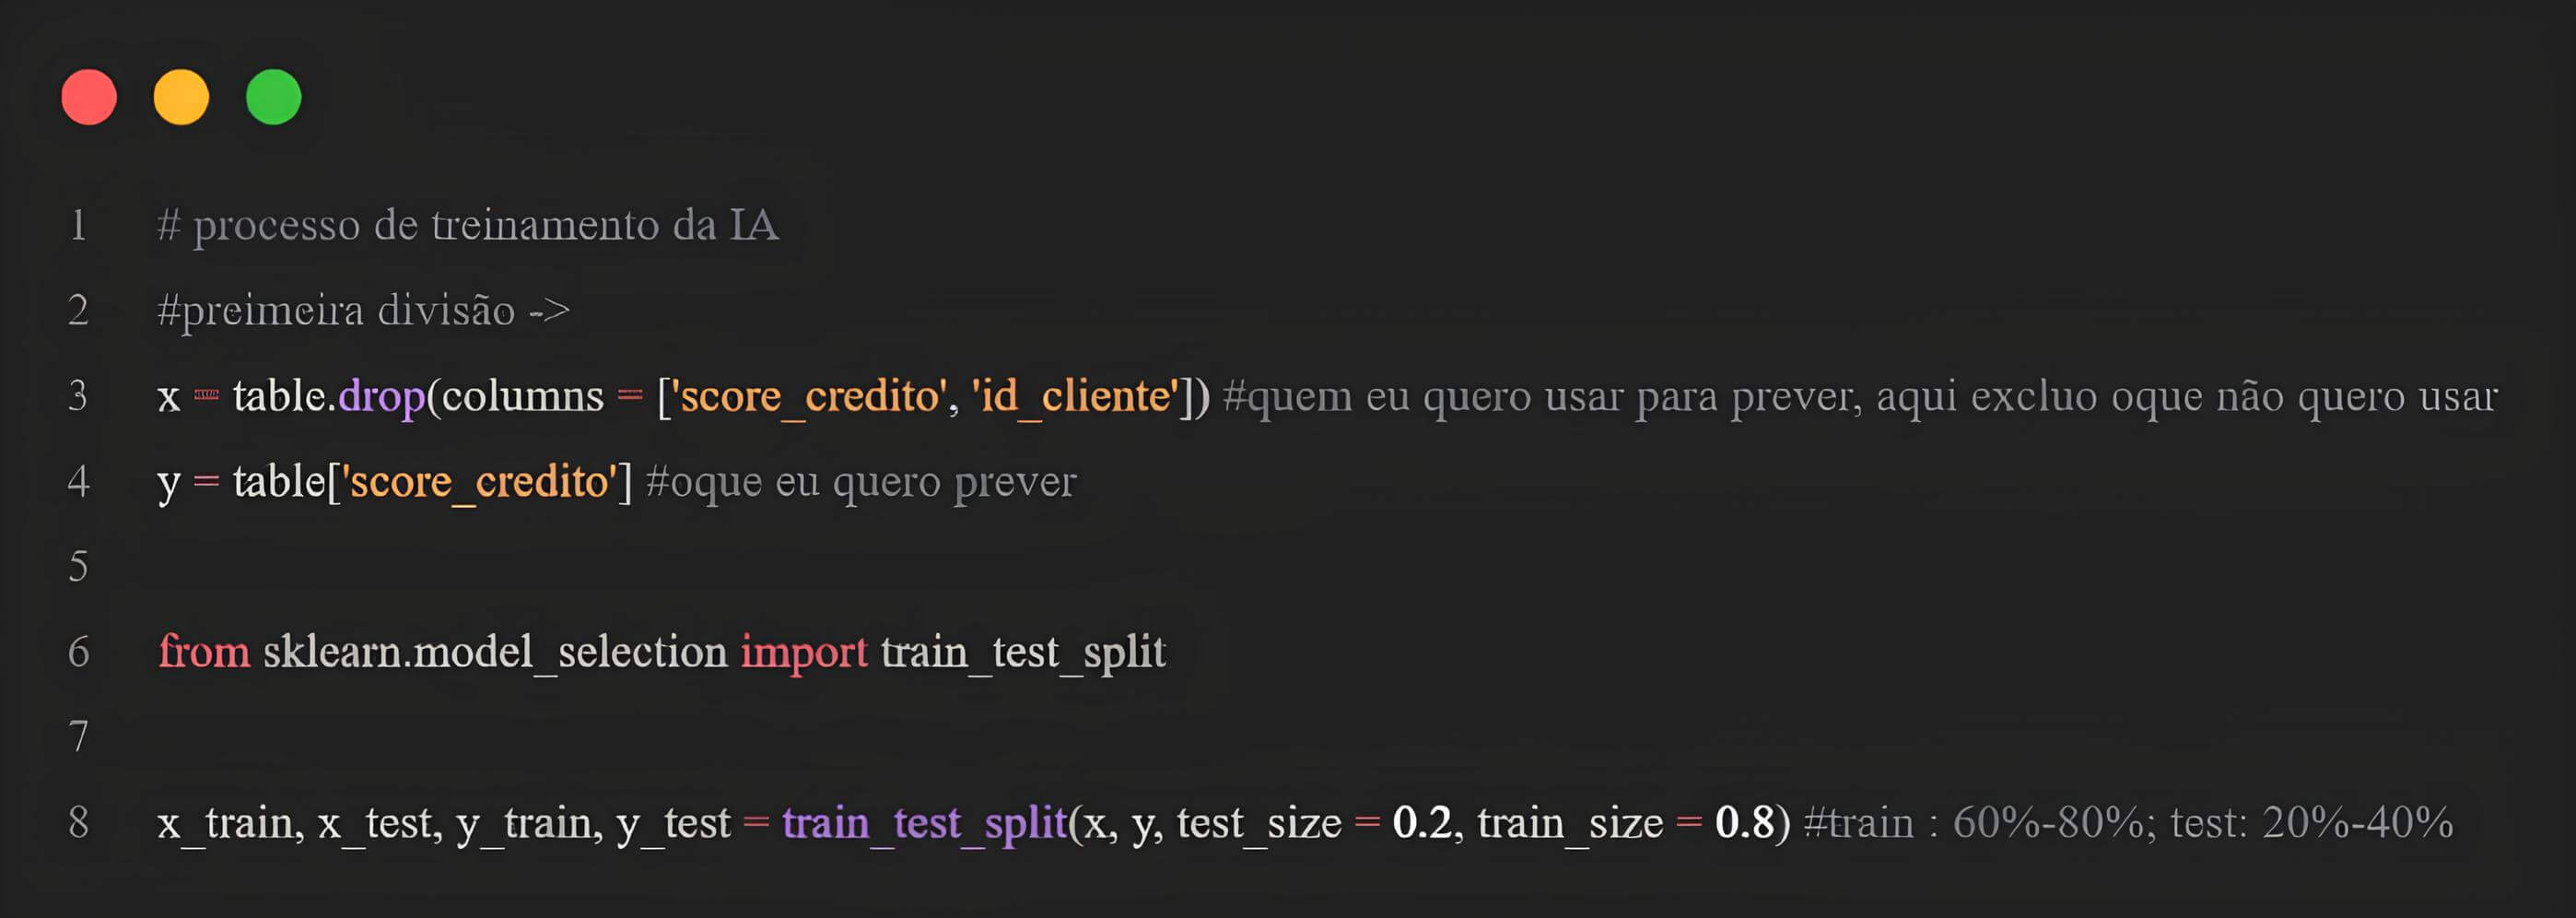Click line number 1 in the gutter

(78, 225)
